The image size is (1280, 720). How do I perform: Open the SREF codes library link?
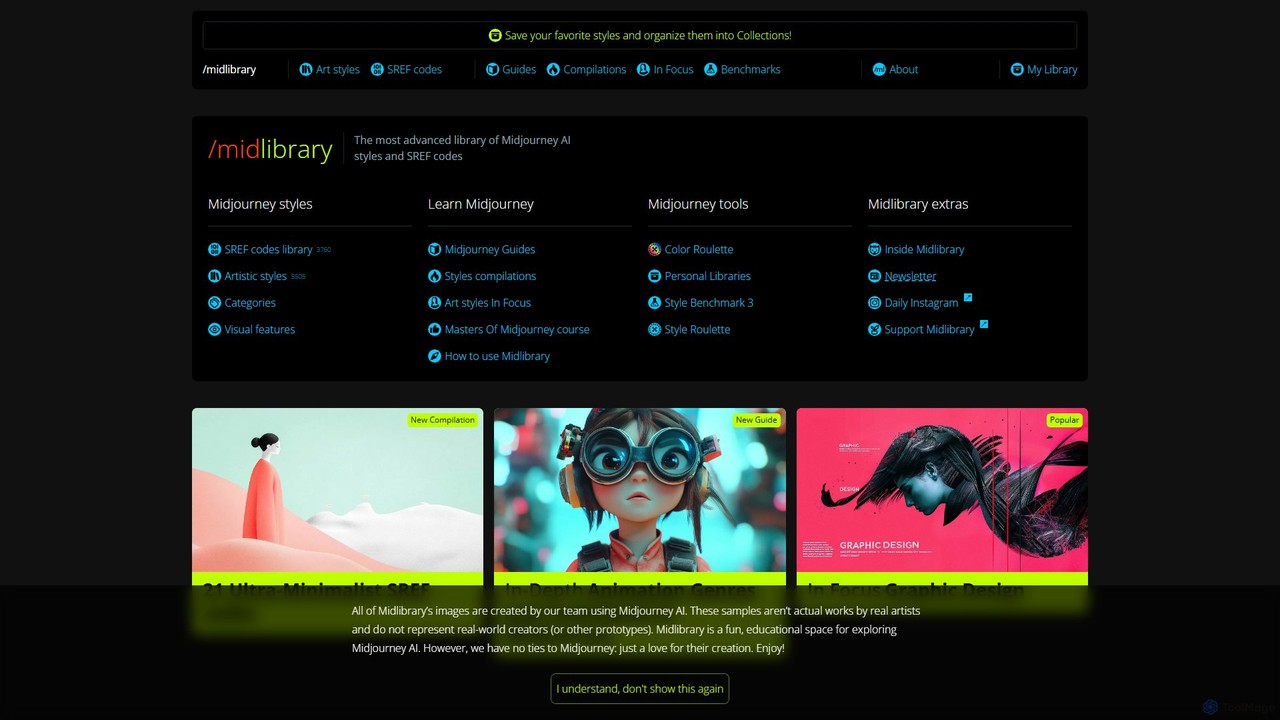(x=269, y=249)
